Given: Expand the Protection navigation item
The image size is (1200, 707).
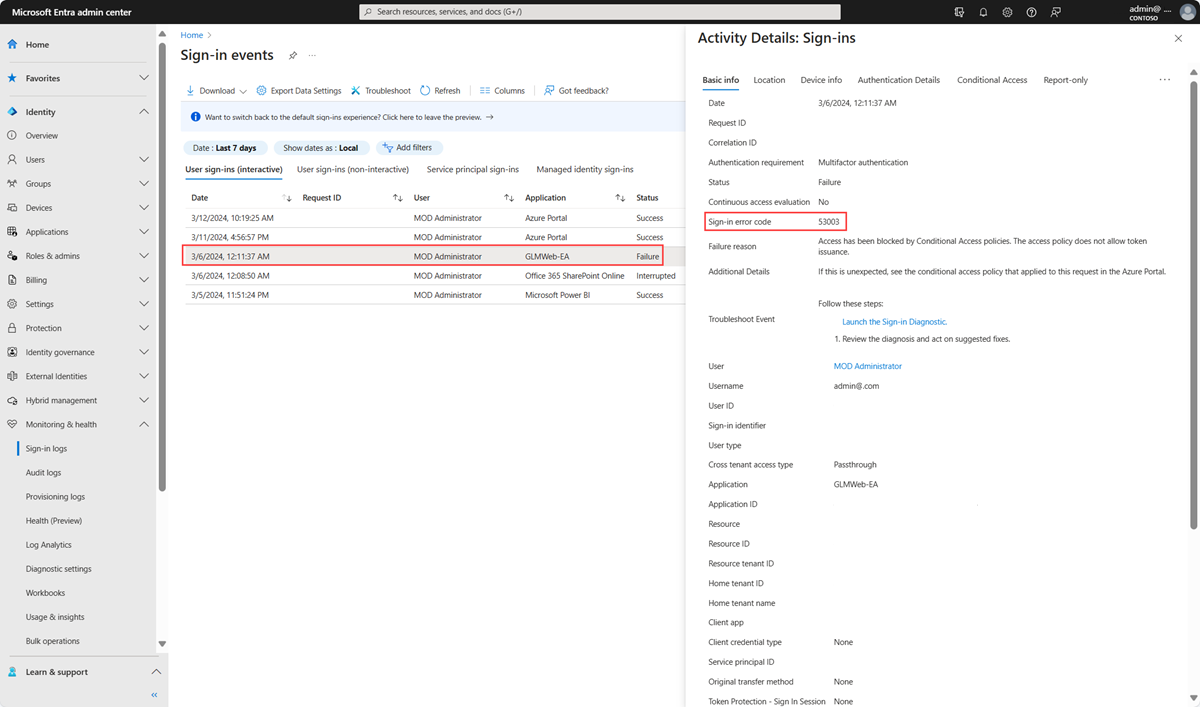Looking at the screenshot, I should (x=144, y=328).
